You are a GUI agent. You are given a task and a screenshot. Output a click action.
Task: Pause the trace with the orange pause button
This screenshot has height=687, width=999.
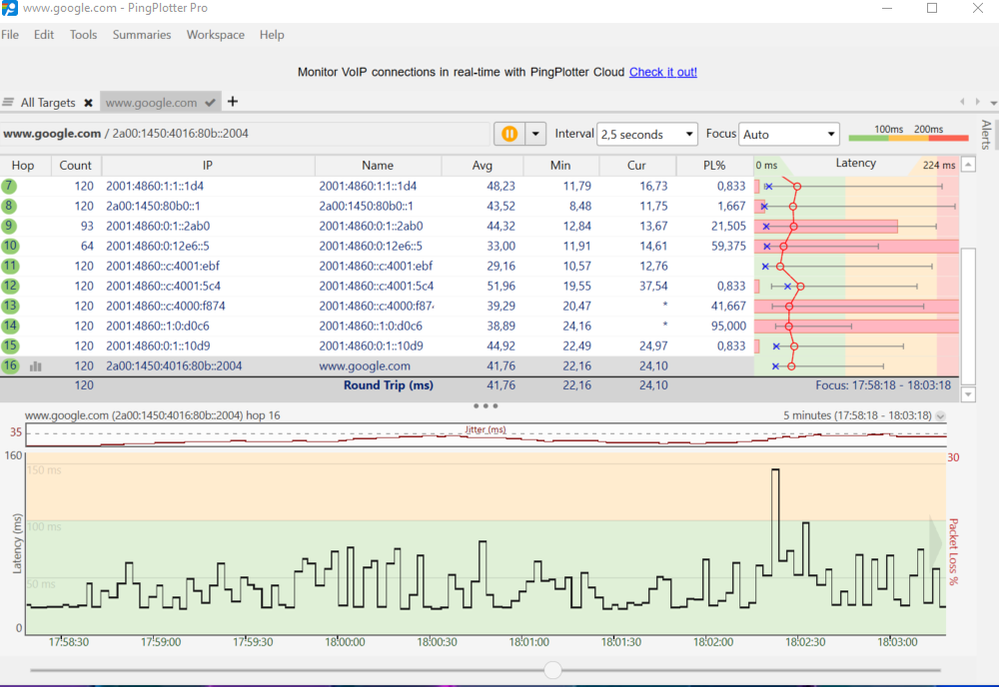pos(509,134)
